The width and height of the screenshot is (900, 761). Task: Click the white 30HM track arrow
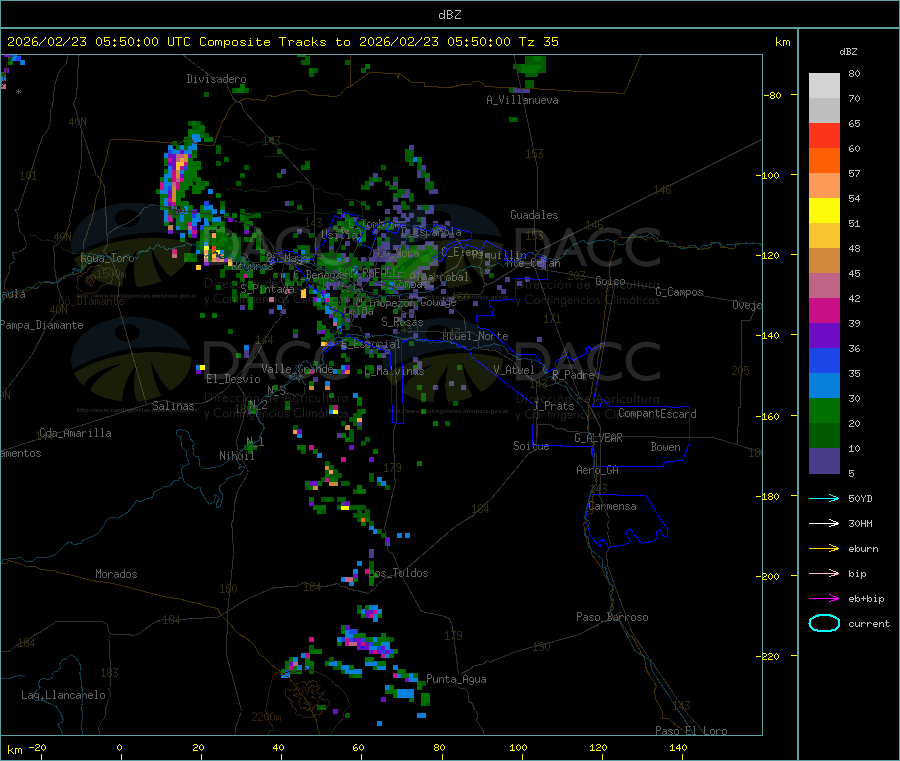(x=824, y=523)
